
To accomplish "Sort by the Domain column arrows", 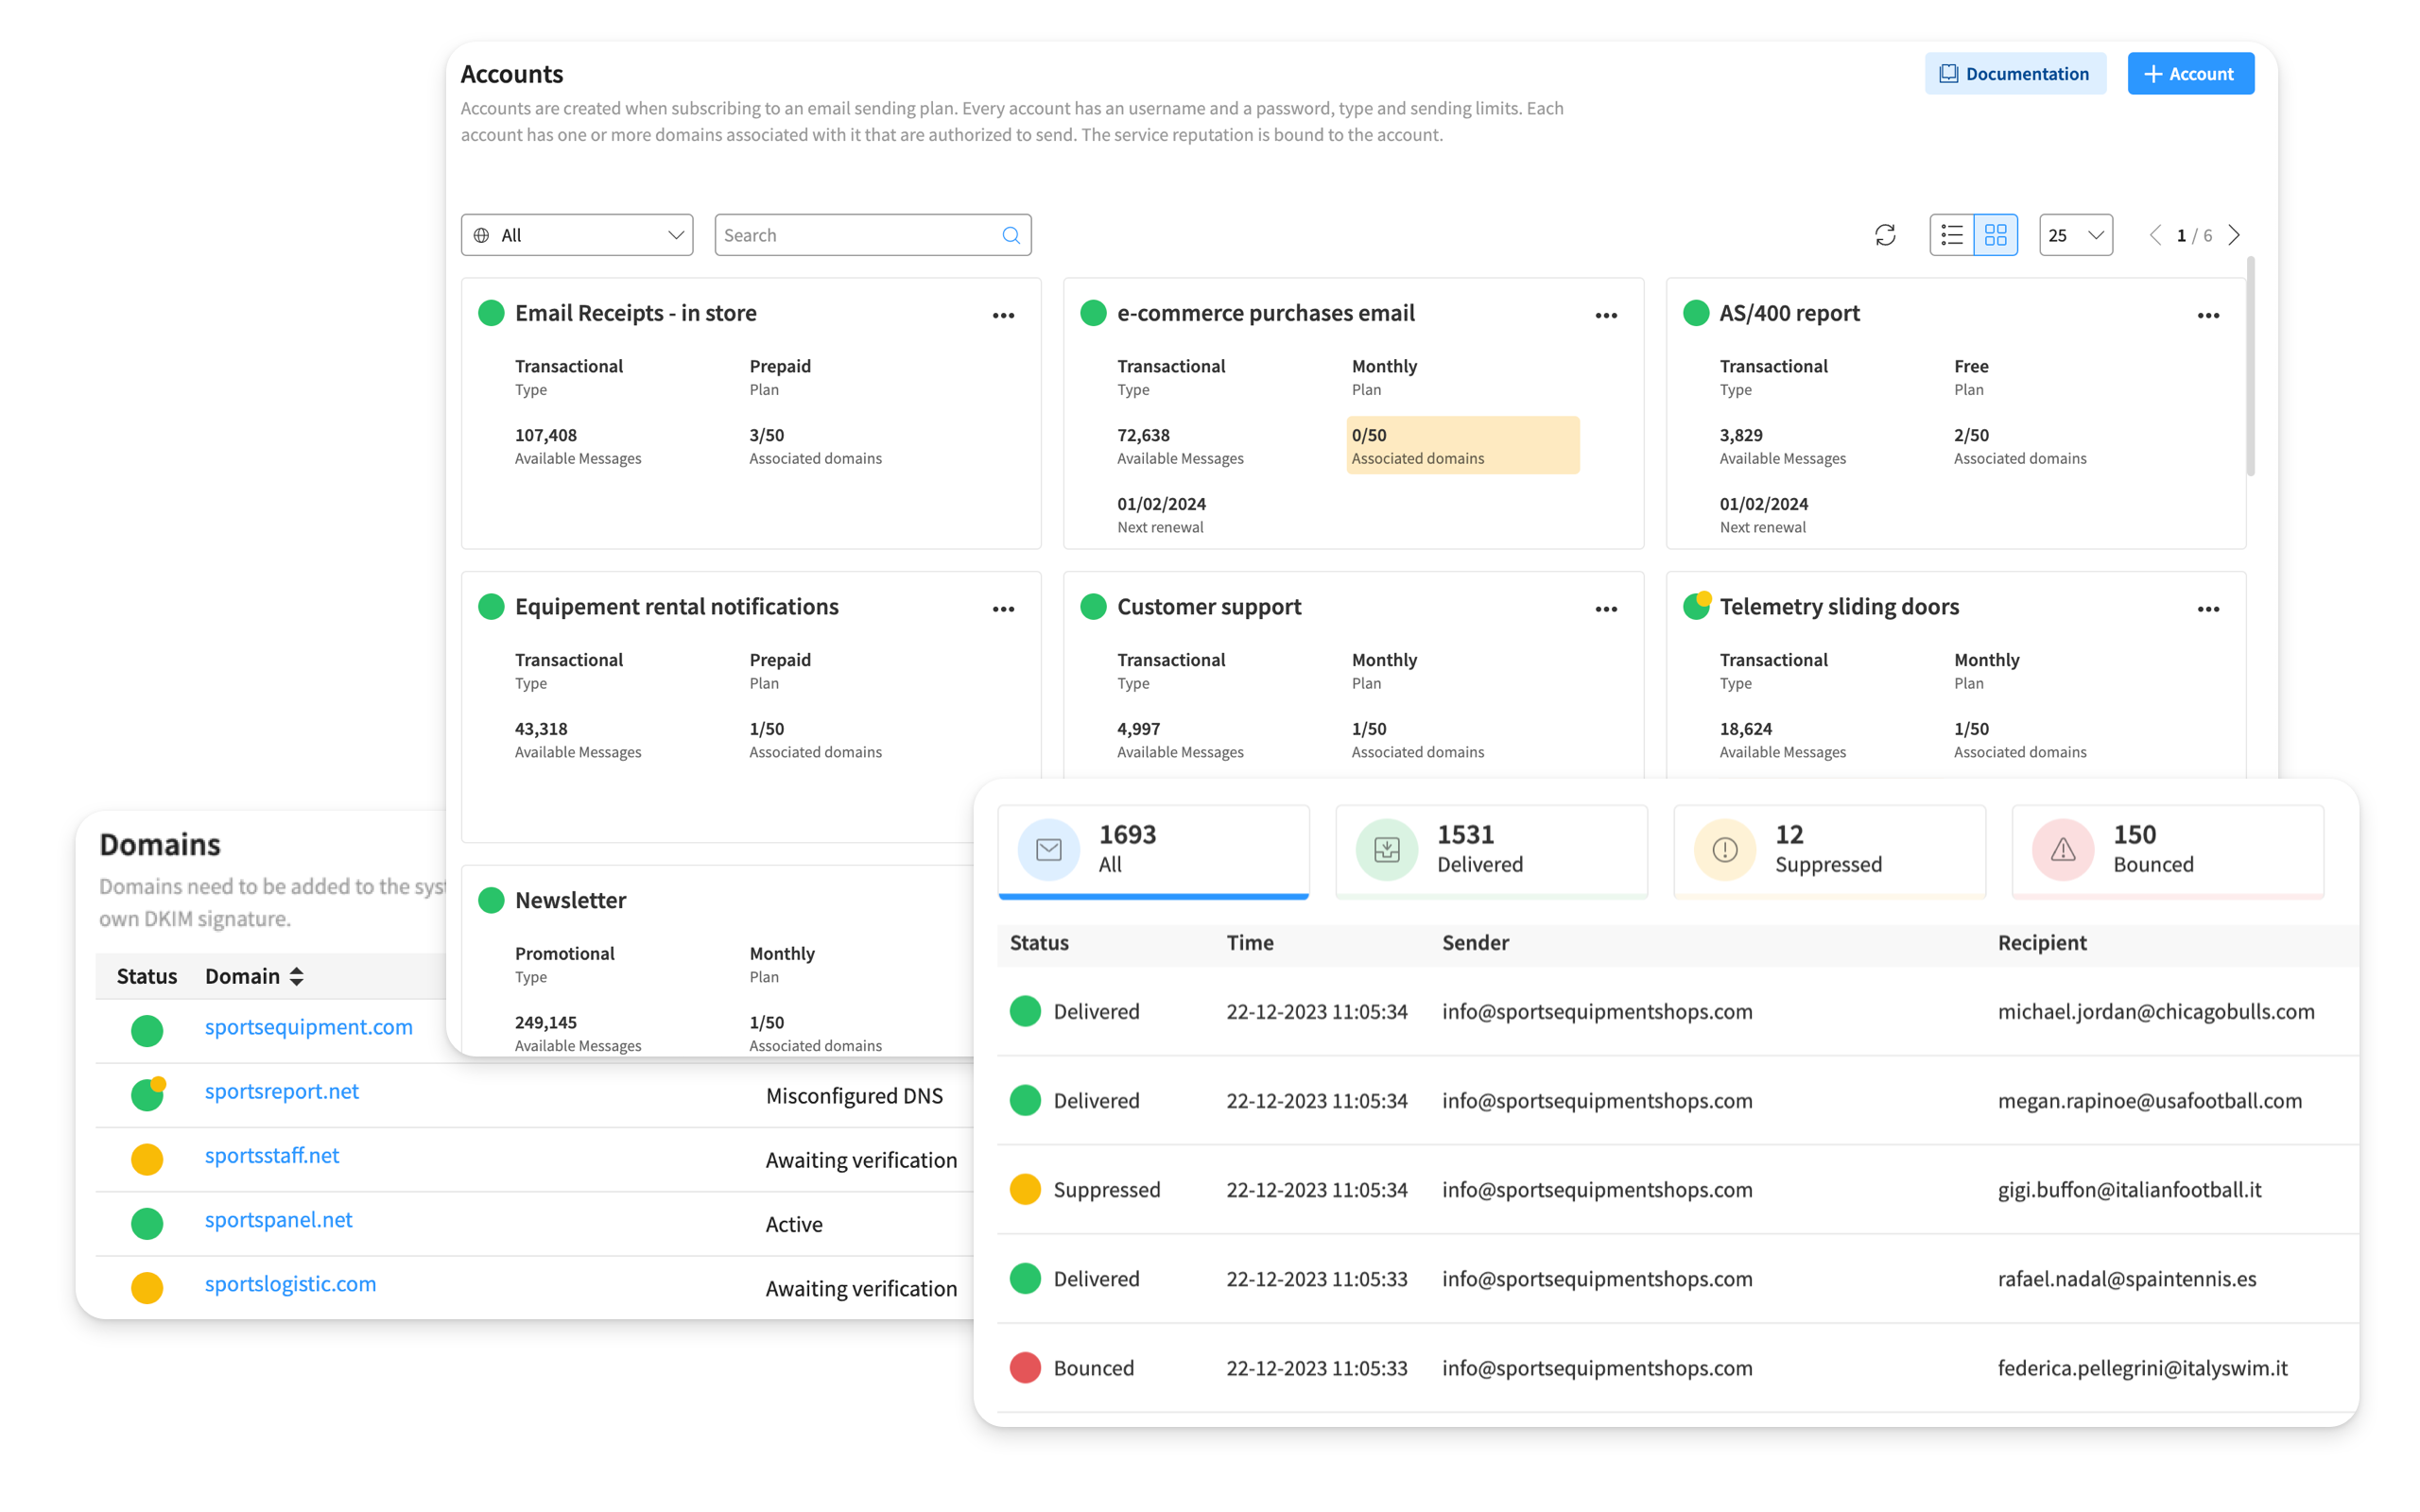I will click(296, 977).
